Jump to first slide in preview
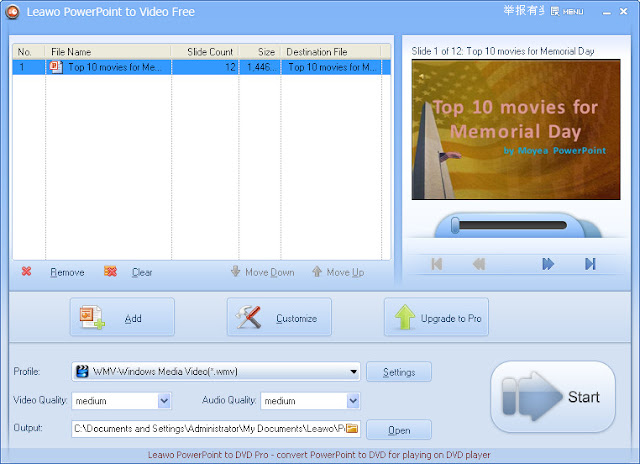 pyautogui.click(x=437, y=264)
